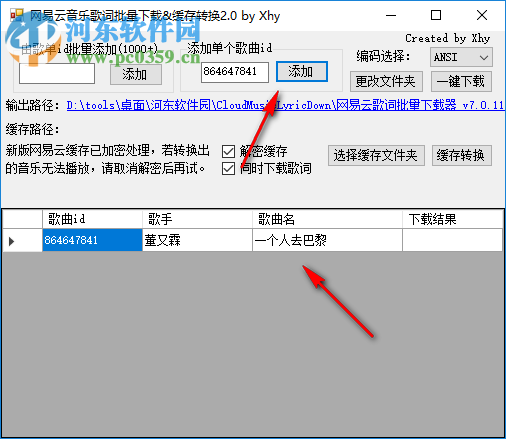Open the output path link D:\tools

pos(285,105)
